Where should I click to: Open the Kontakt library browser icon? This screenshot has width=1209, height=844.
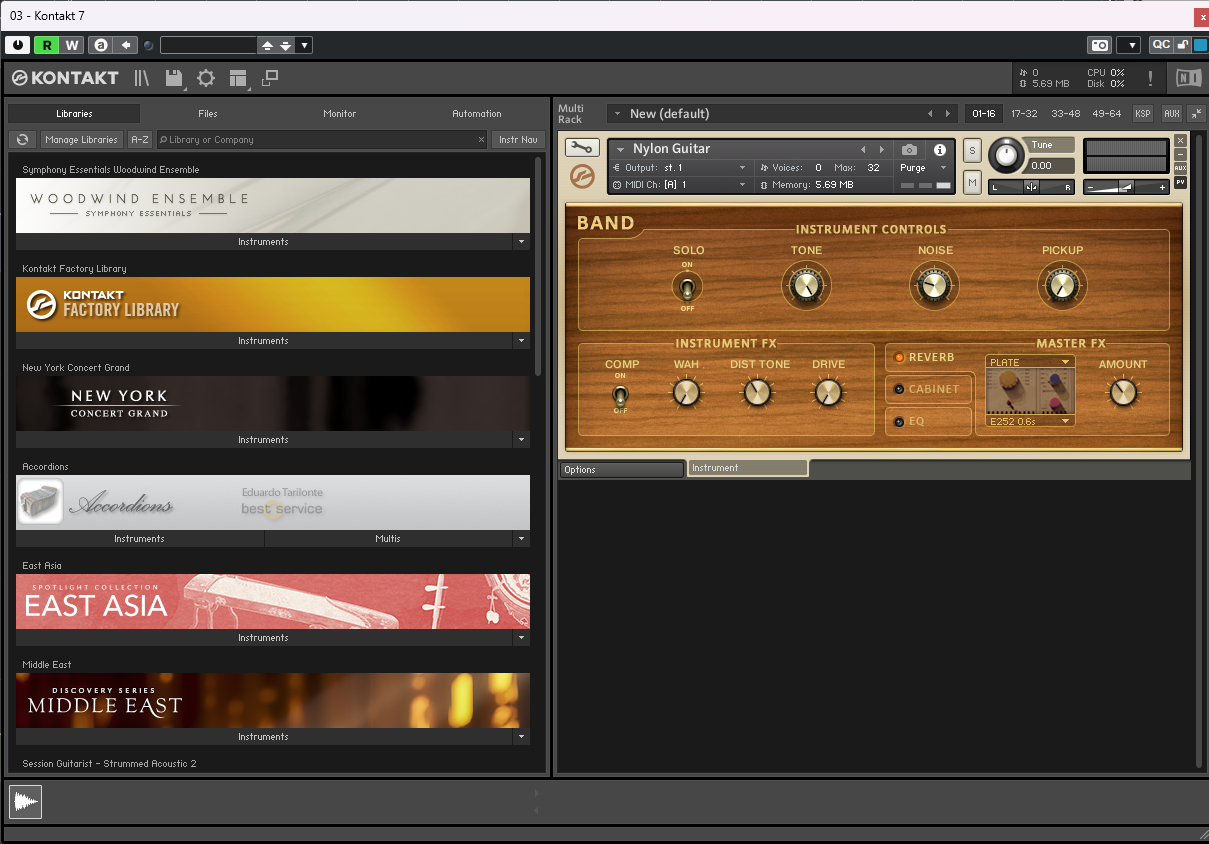[142, 78]
